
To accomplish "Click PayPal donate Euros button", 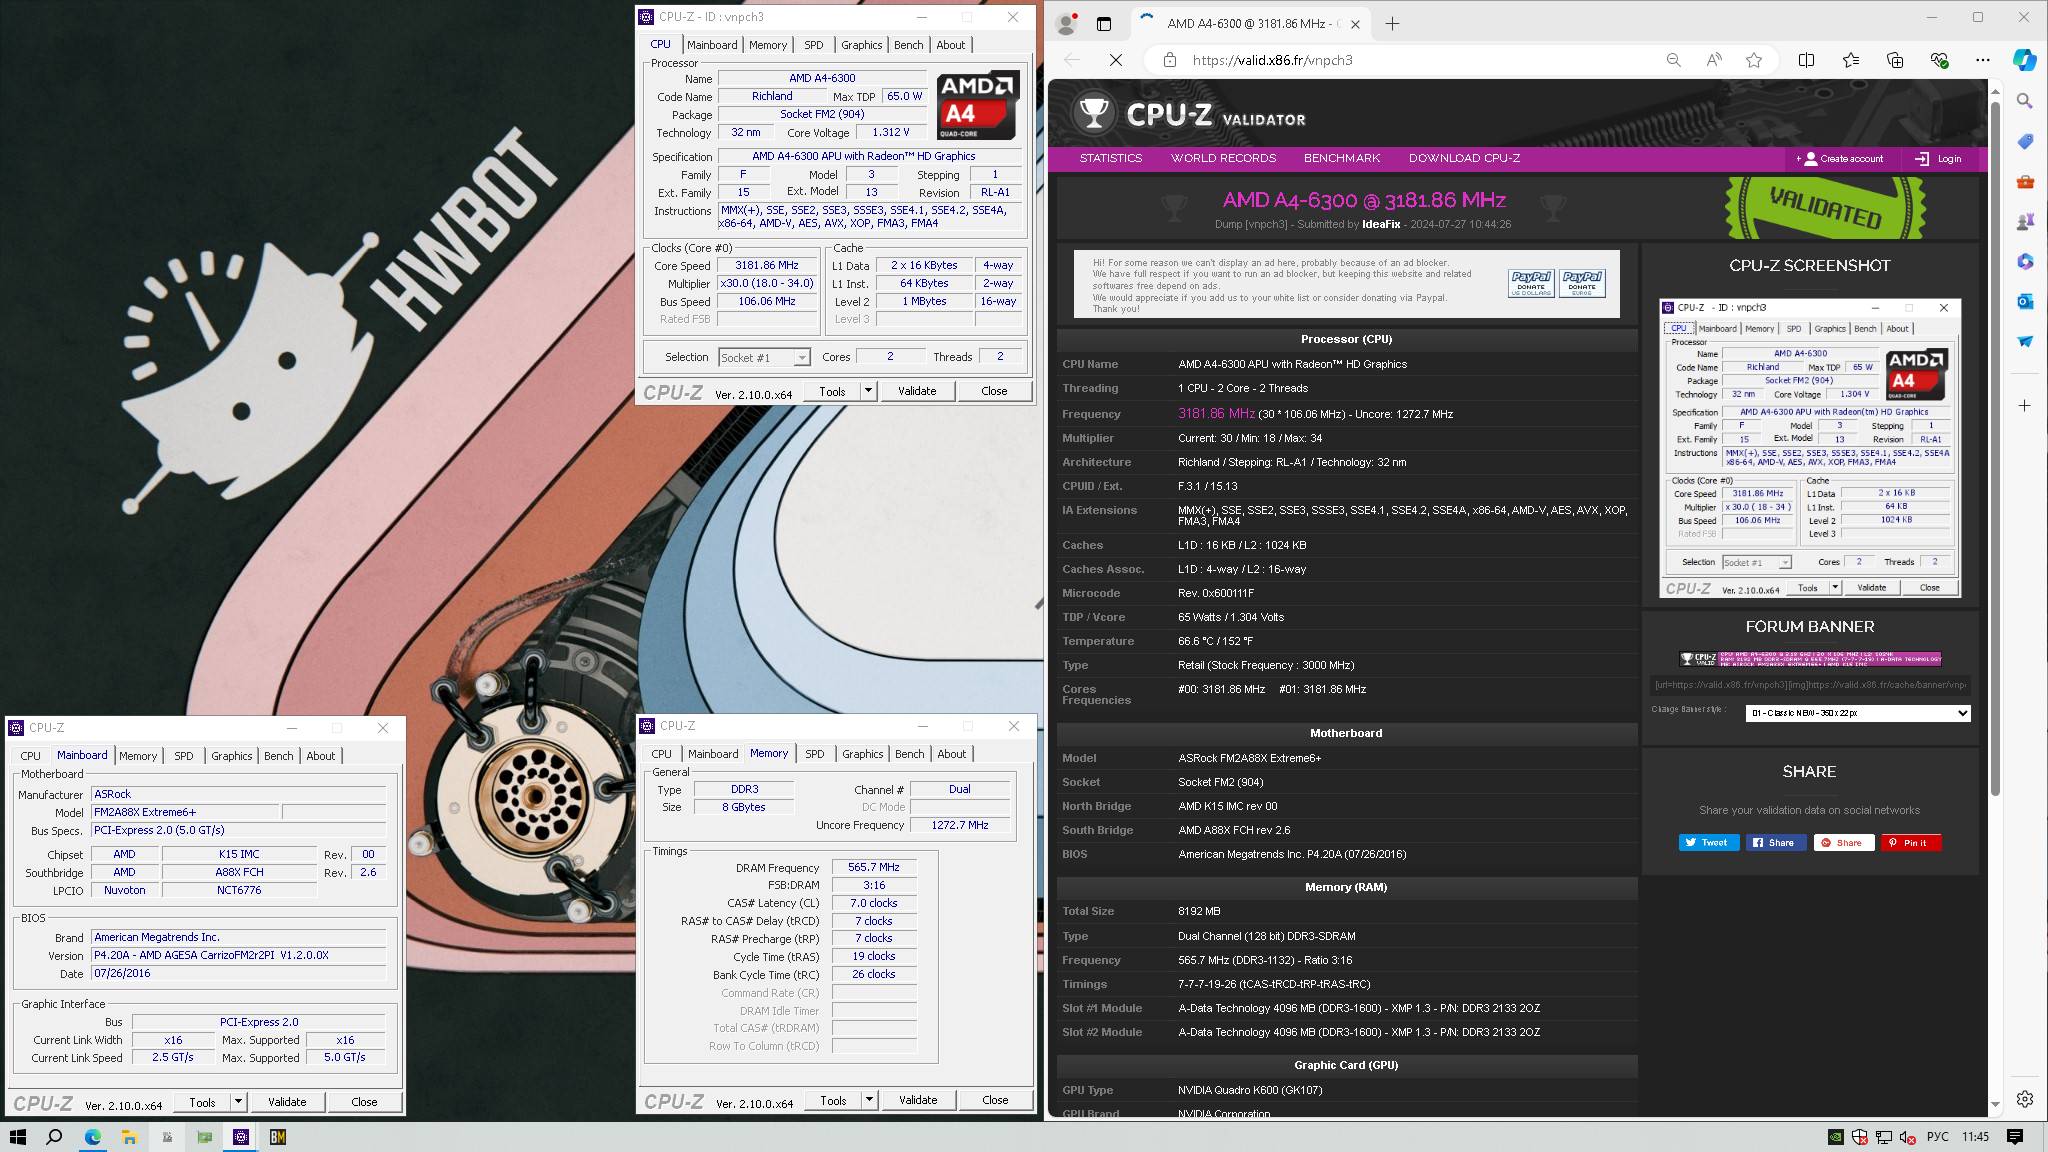I will point(1582,283).
